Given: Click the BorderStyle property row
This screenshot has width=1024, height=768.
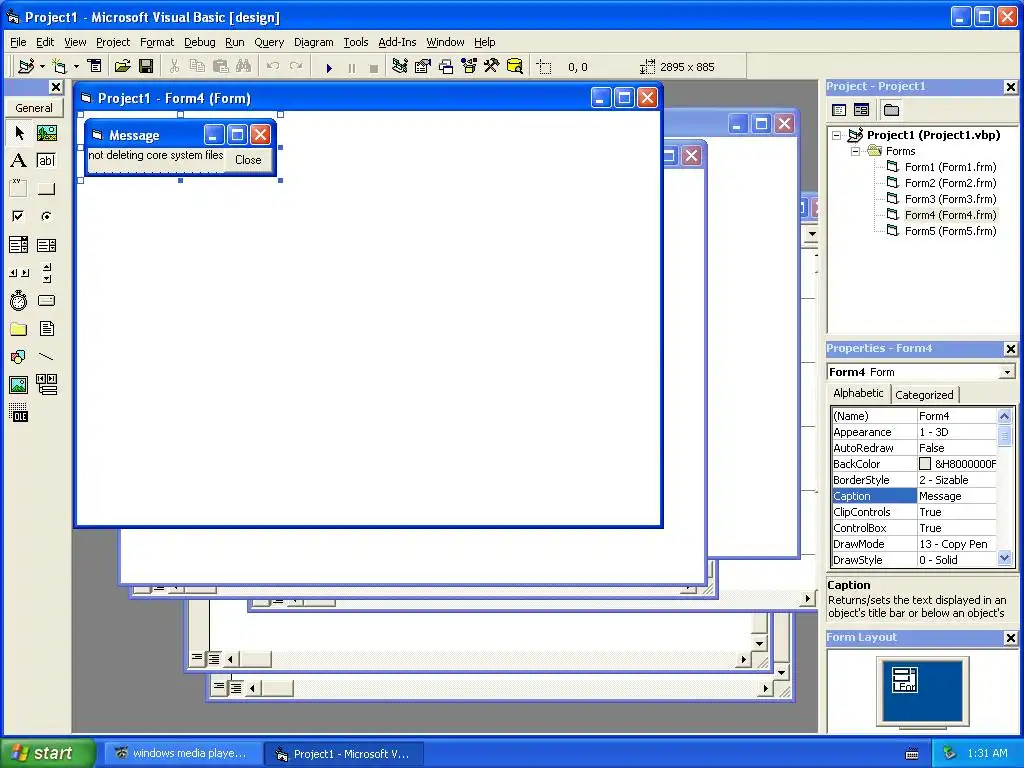Looking at the screenshot, I should [x=914, y=480].
